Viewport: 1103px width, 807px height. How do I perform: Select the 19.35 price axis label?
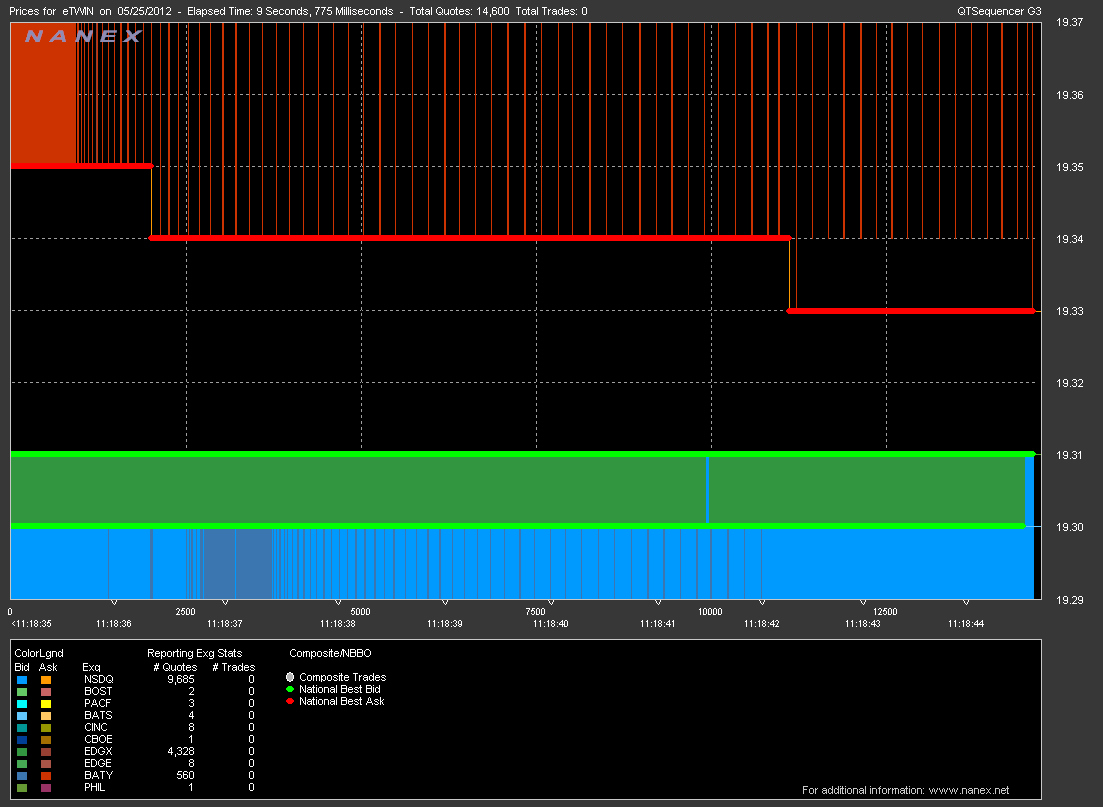[1070, 167]
